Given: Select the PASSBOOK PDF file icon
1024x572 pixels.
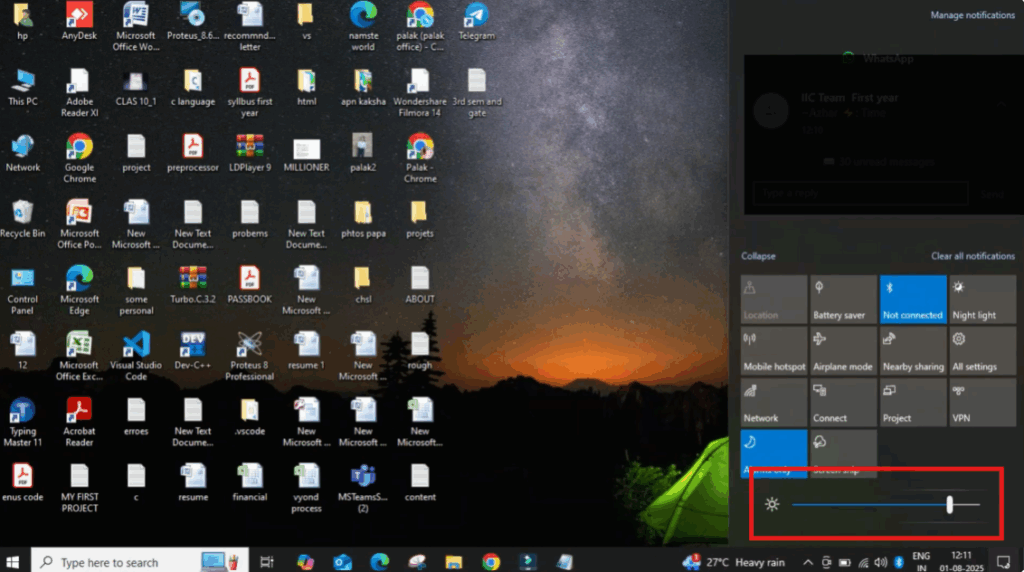Looking at the screenshot, I should [249, 285].
